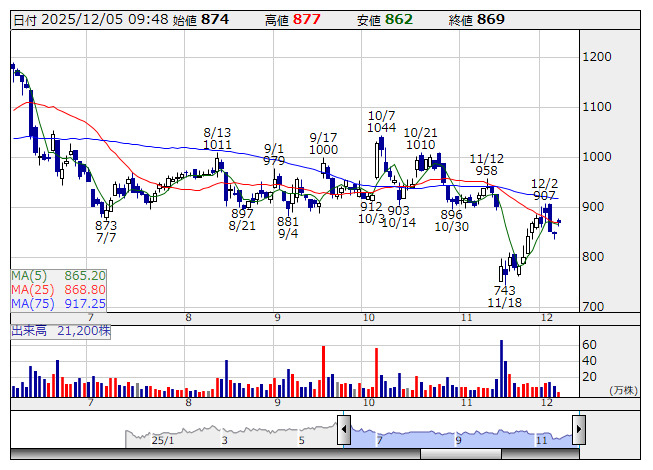
Task: Click the right range slider handle arrow
Action: click(x=579, y=429)
